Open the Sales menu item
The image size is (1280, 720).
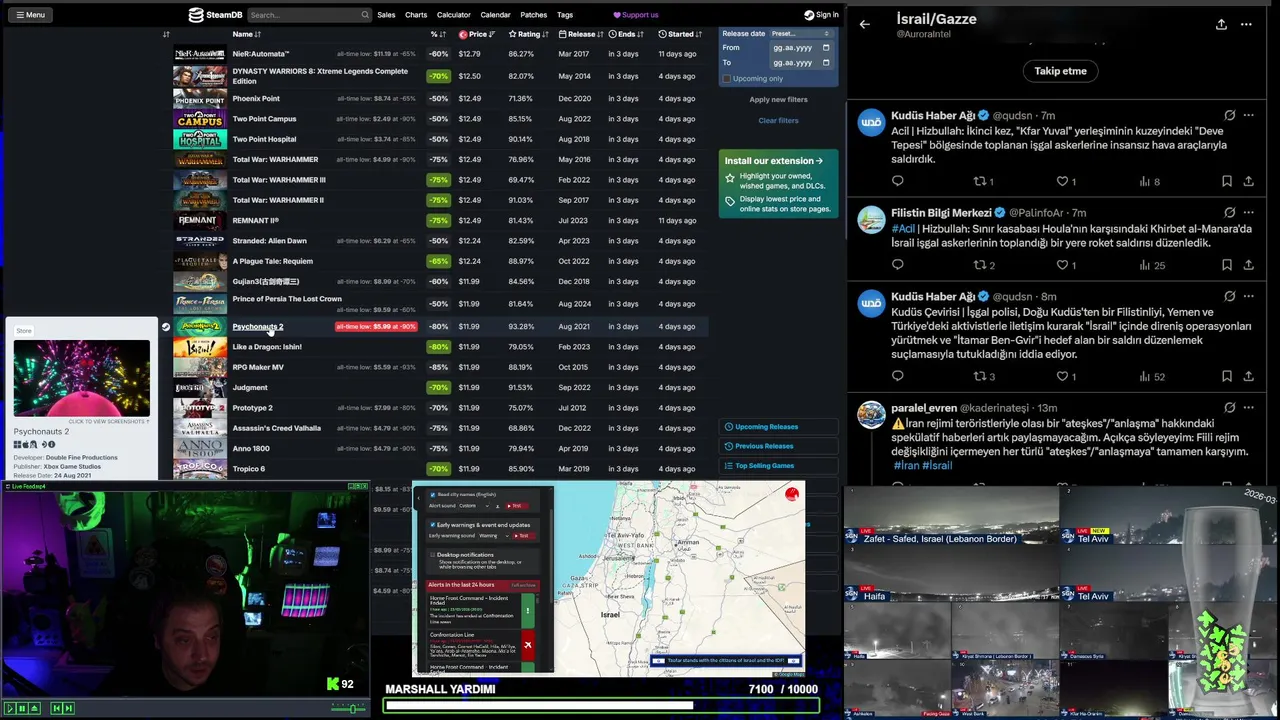[386, 15]
